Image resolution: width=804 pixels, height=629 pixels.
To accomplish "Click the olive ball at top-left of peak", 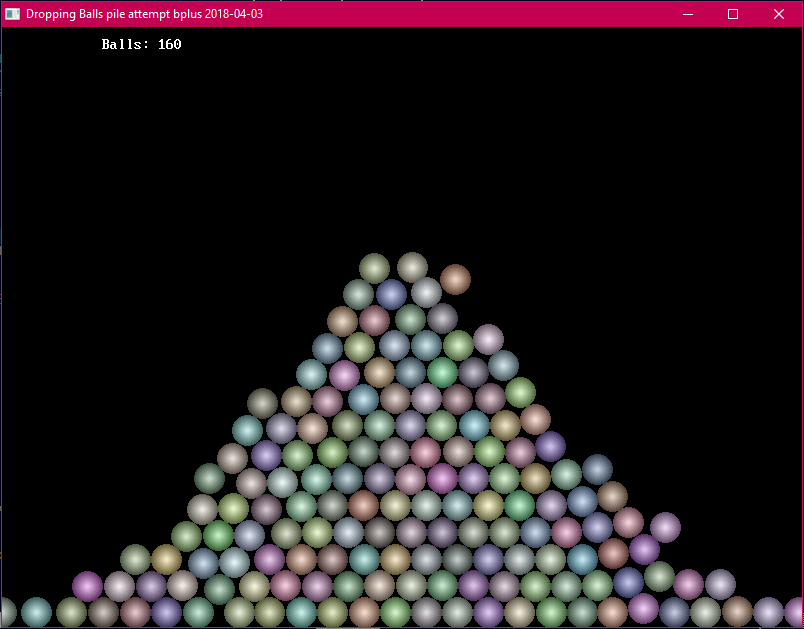I will click(374, 268).
